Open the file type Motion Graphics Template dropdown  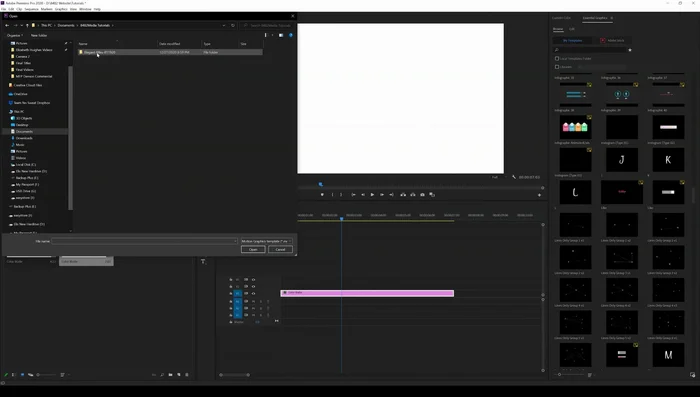click(267, 241)
